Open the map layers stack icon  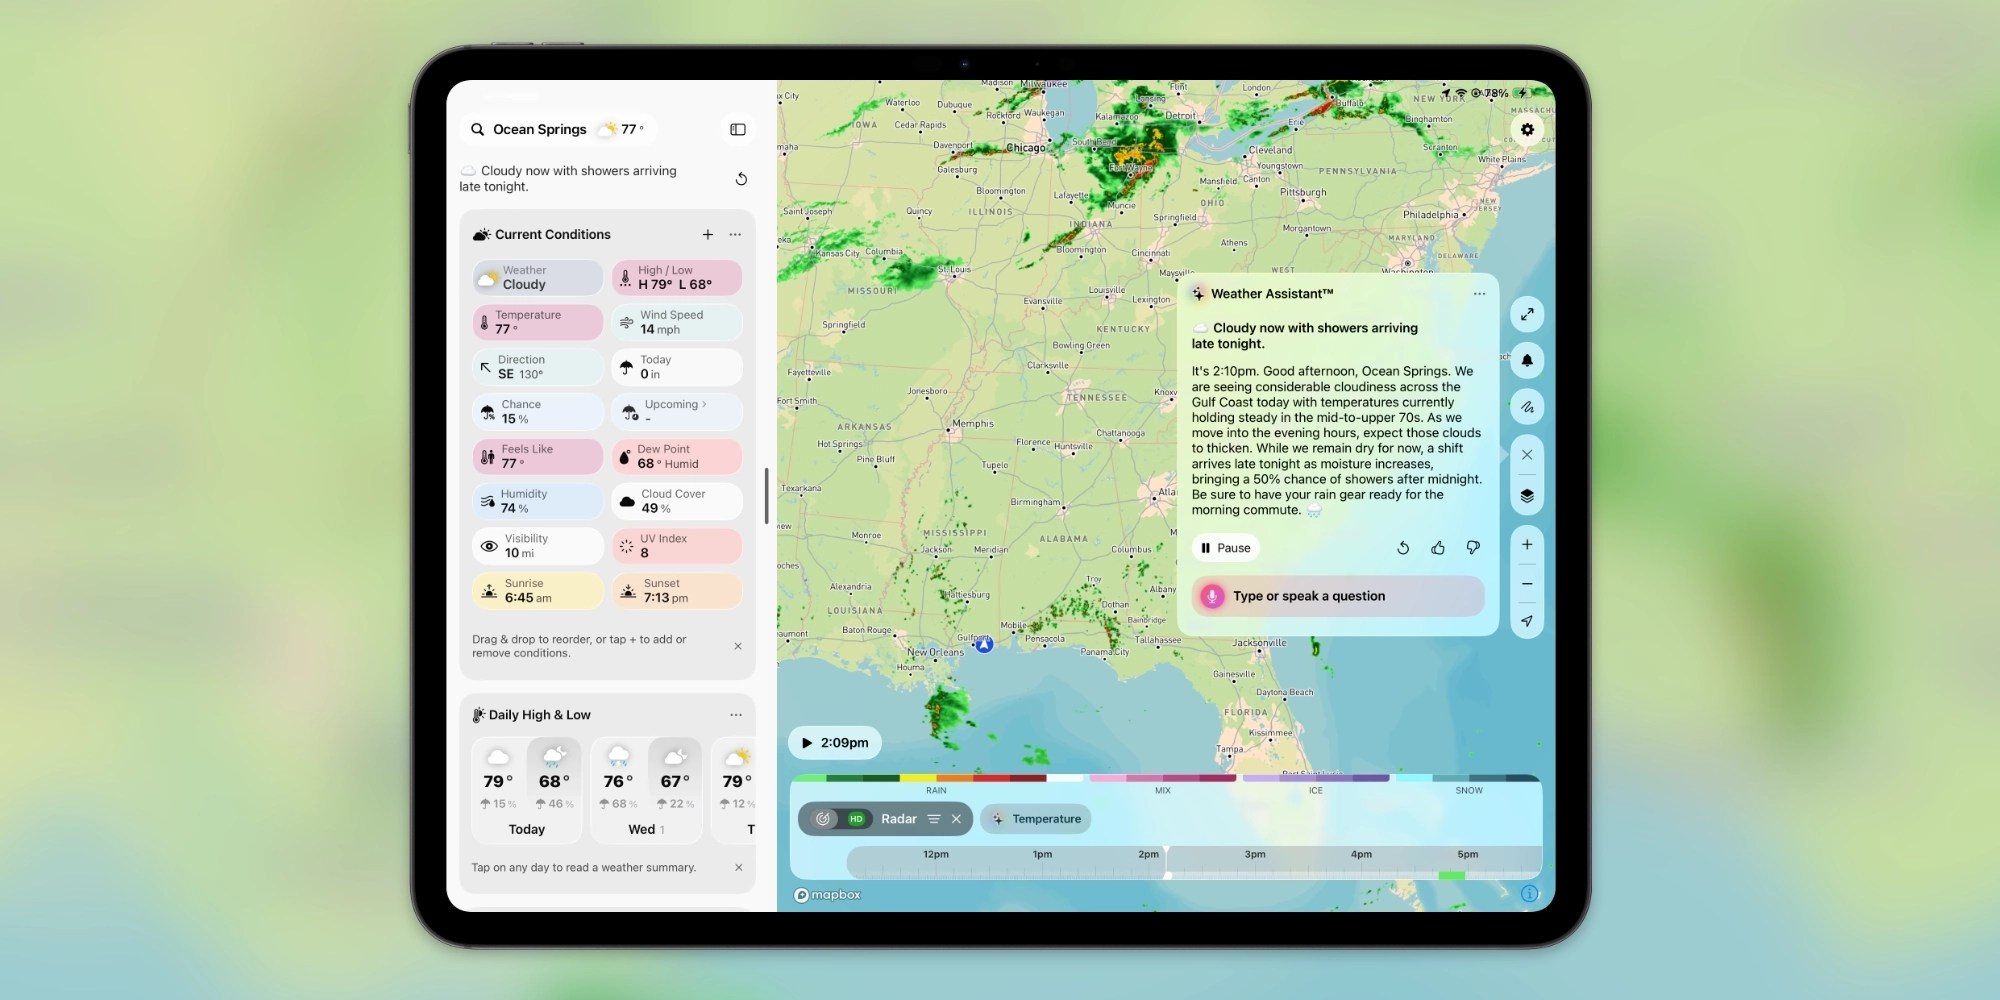coord(1527,496)
